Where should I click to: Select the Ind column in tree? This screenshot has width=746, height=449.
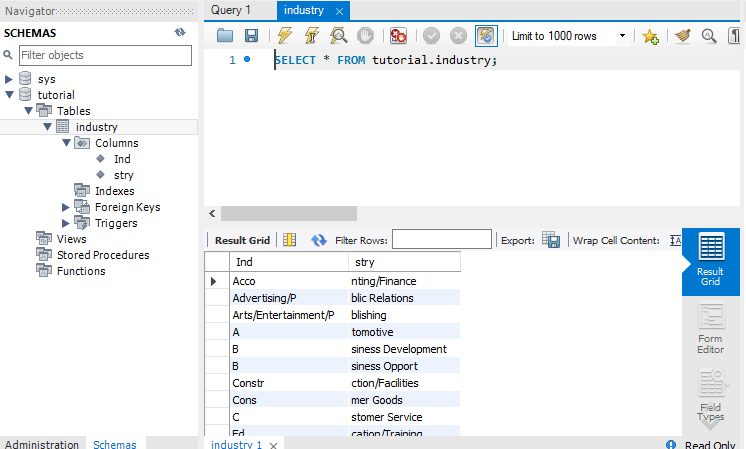[x=122, y=159]
